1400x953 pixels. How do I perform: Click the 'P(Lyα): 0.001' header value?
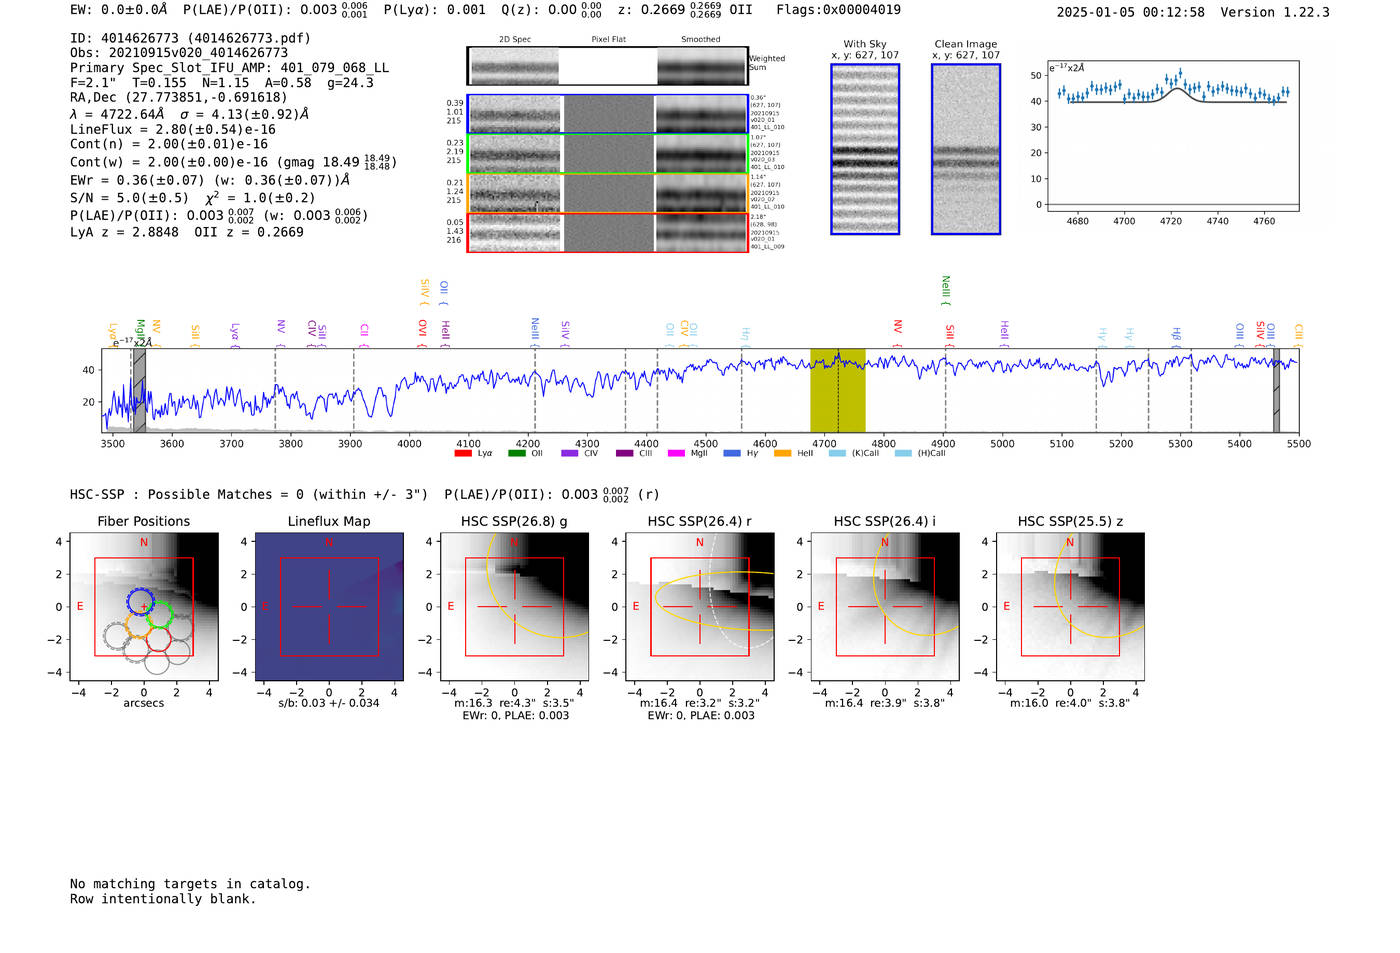tap(435, 10)
